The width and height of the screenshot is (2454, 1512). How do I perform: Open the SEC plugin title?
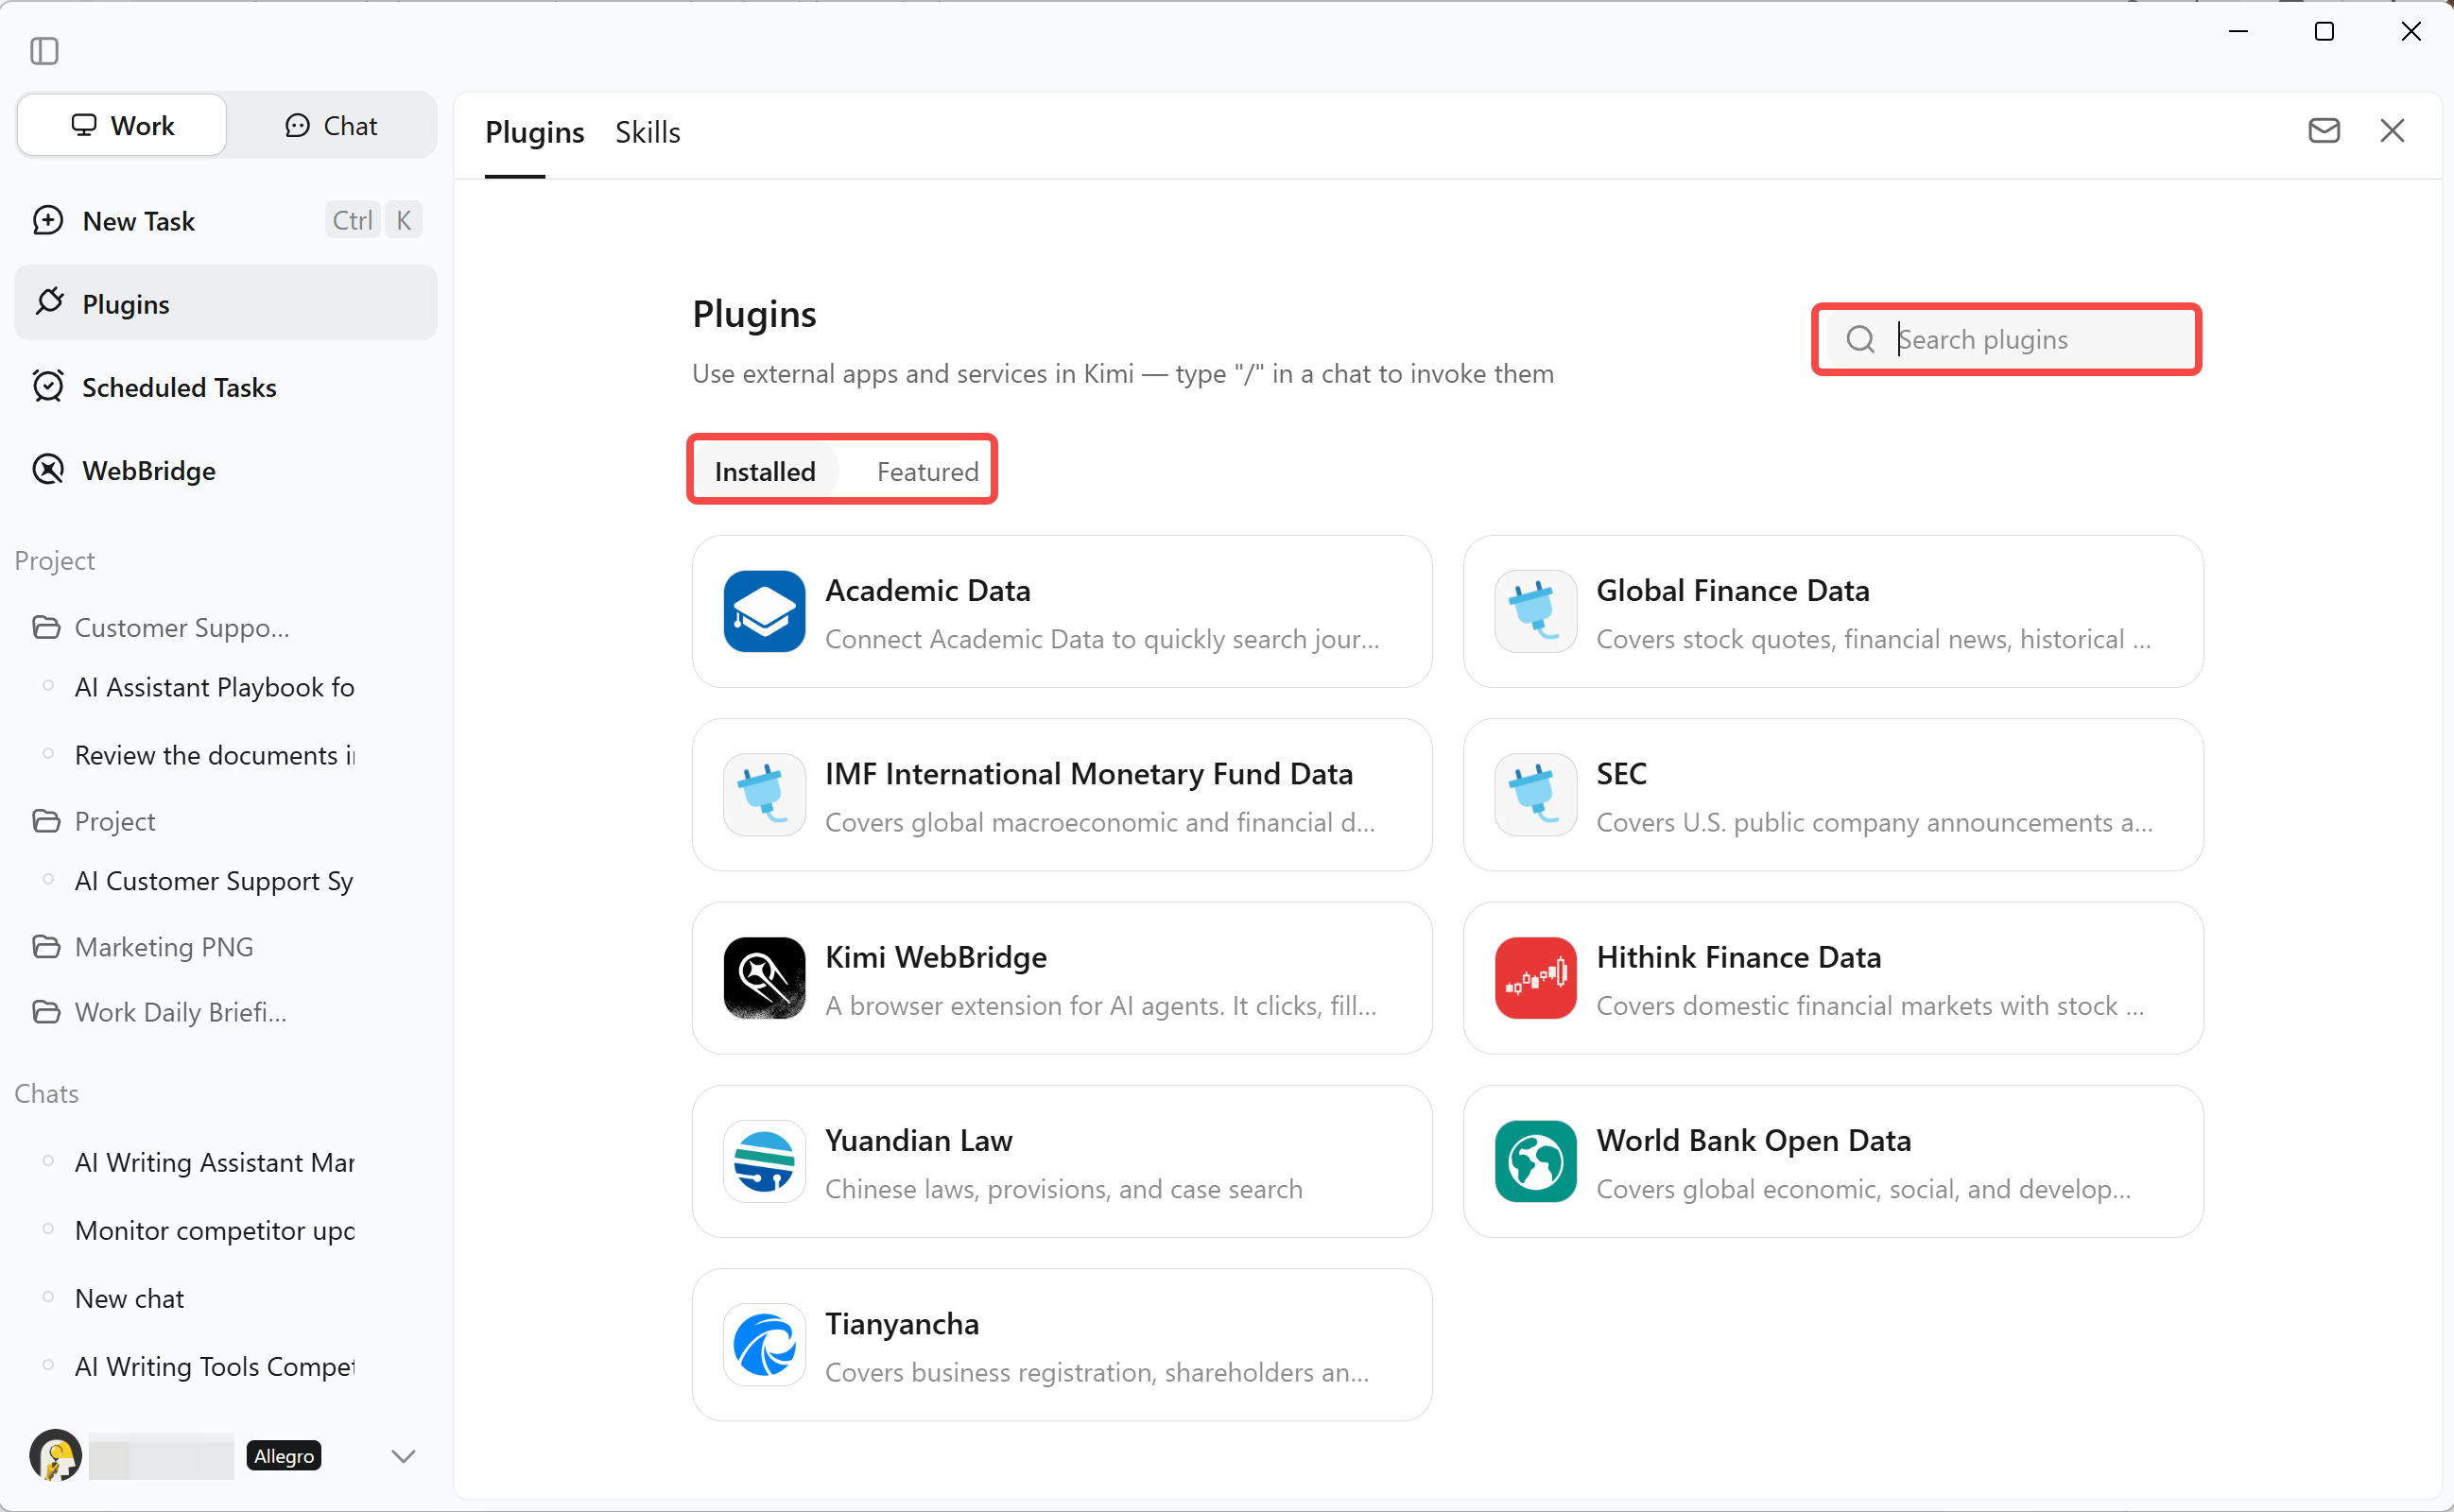(1622, 774)
